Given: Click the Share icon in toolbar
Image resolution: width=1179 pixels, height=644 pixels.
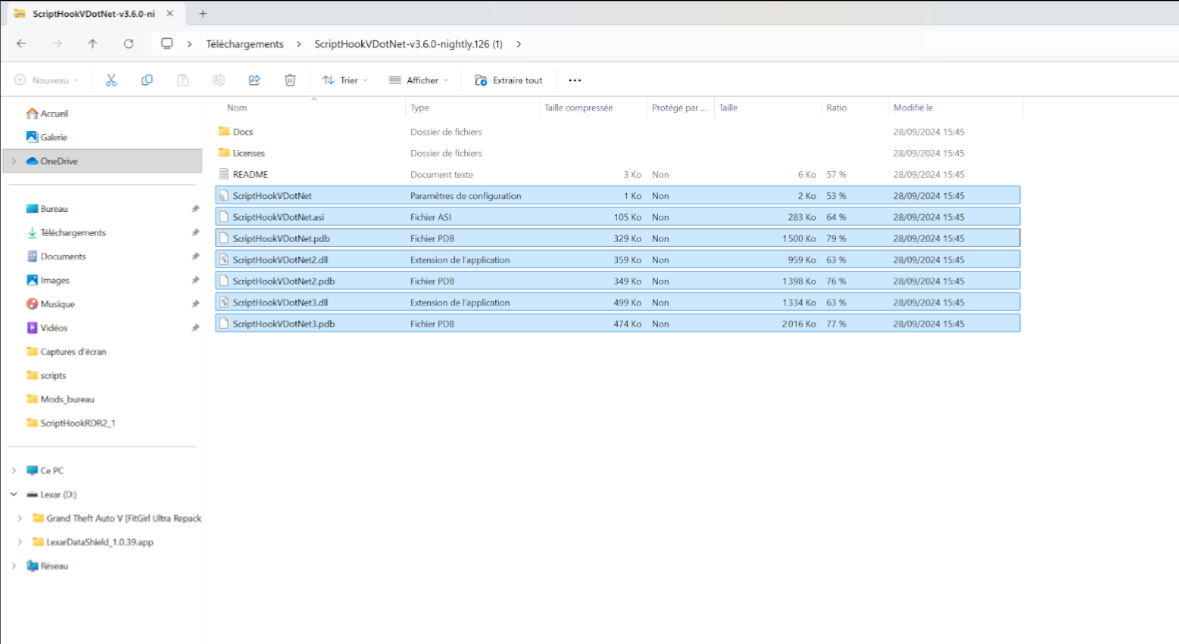Looking at the screenshot, I should pos(254,80).
